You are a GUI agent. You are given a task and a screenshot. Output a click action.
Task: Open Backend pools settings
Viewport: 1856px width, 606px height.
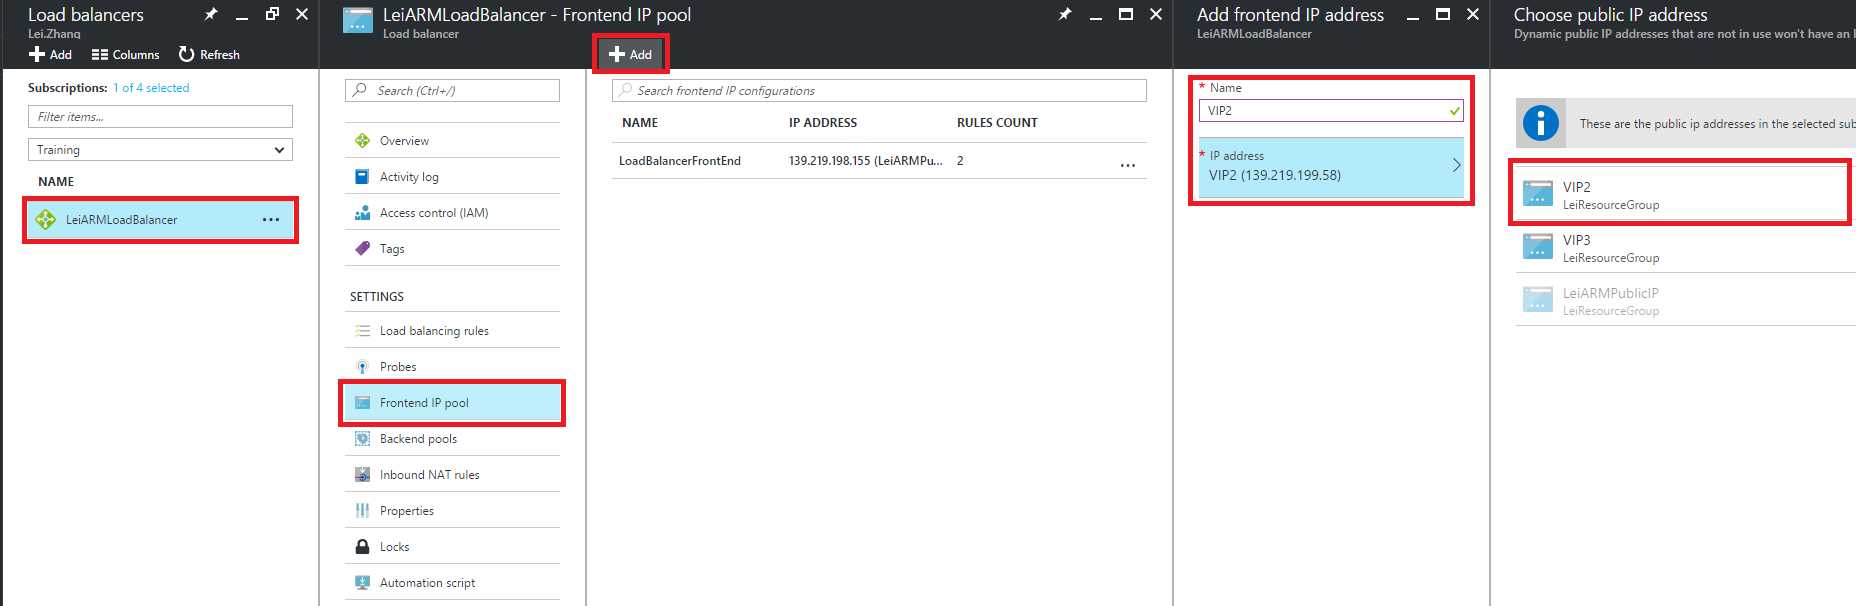coord(452,439)
